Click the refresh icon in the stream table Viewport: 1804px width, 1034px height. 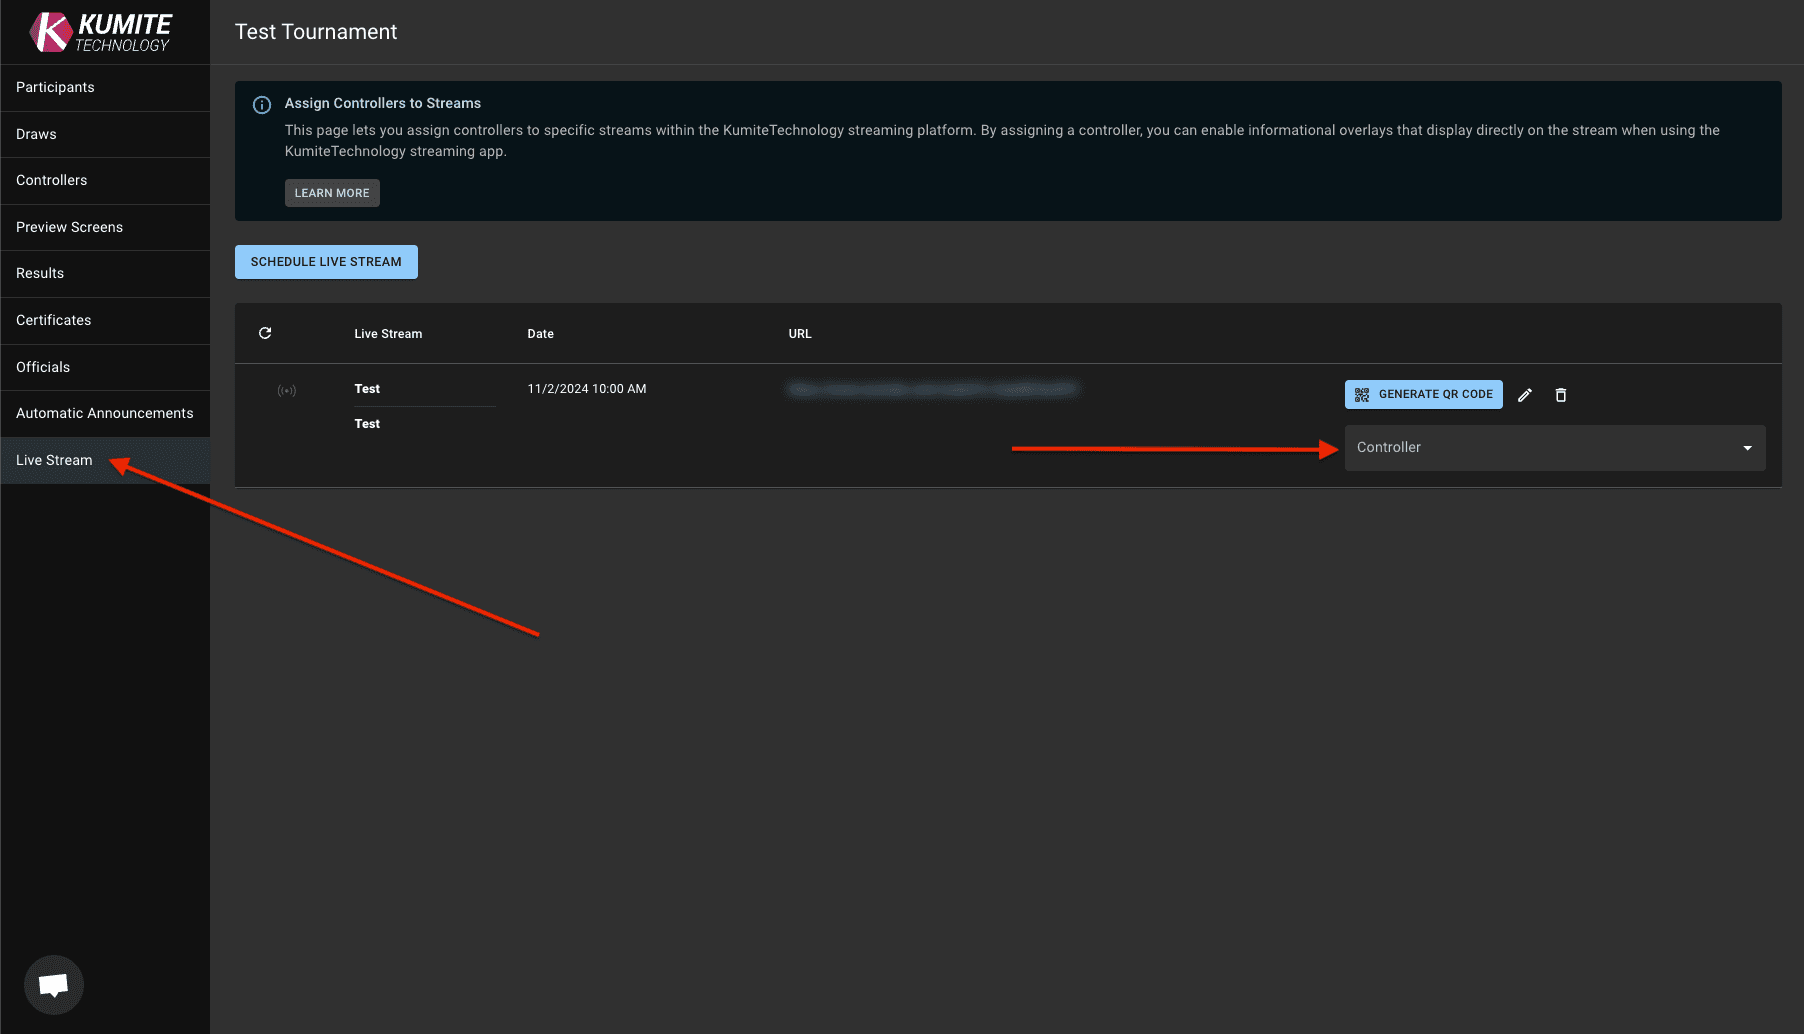point(265,332)
